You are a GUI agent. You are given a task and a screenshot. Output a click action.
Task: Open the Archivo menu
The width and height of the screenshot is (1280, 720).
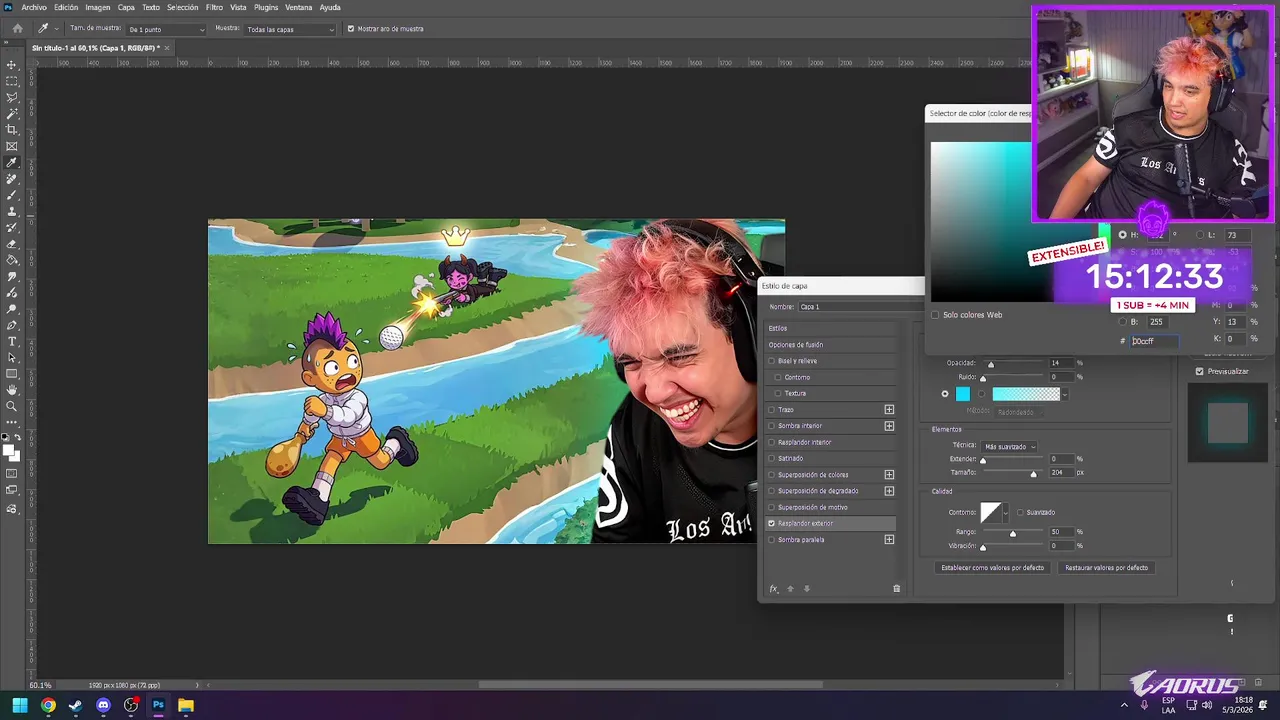point(34,7)
